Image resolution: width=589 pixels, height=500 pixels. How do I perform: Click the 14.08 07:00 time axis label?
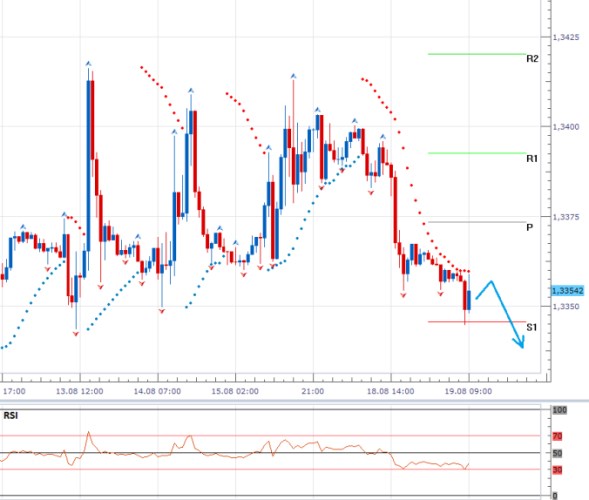coord(157,391)
